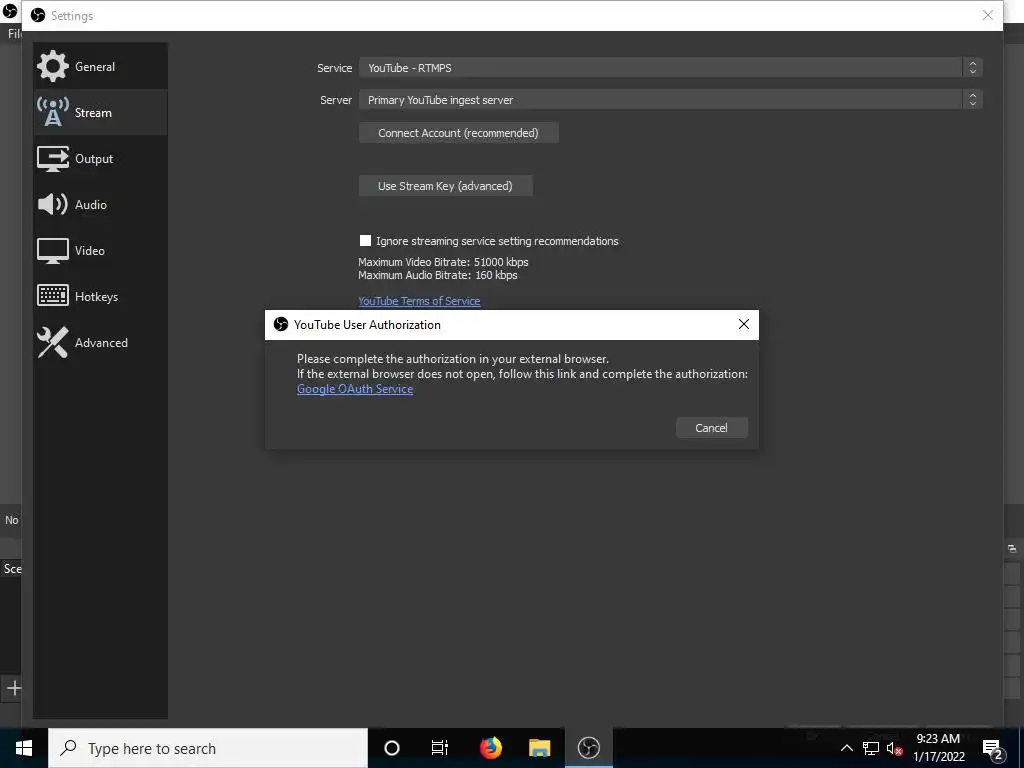Expand the Server dropdown list
This screenshot has width=1024, height=768.
point(670,100)
